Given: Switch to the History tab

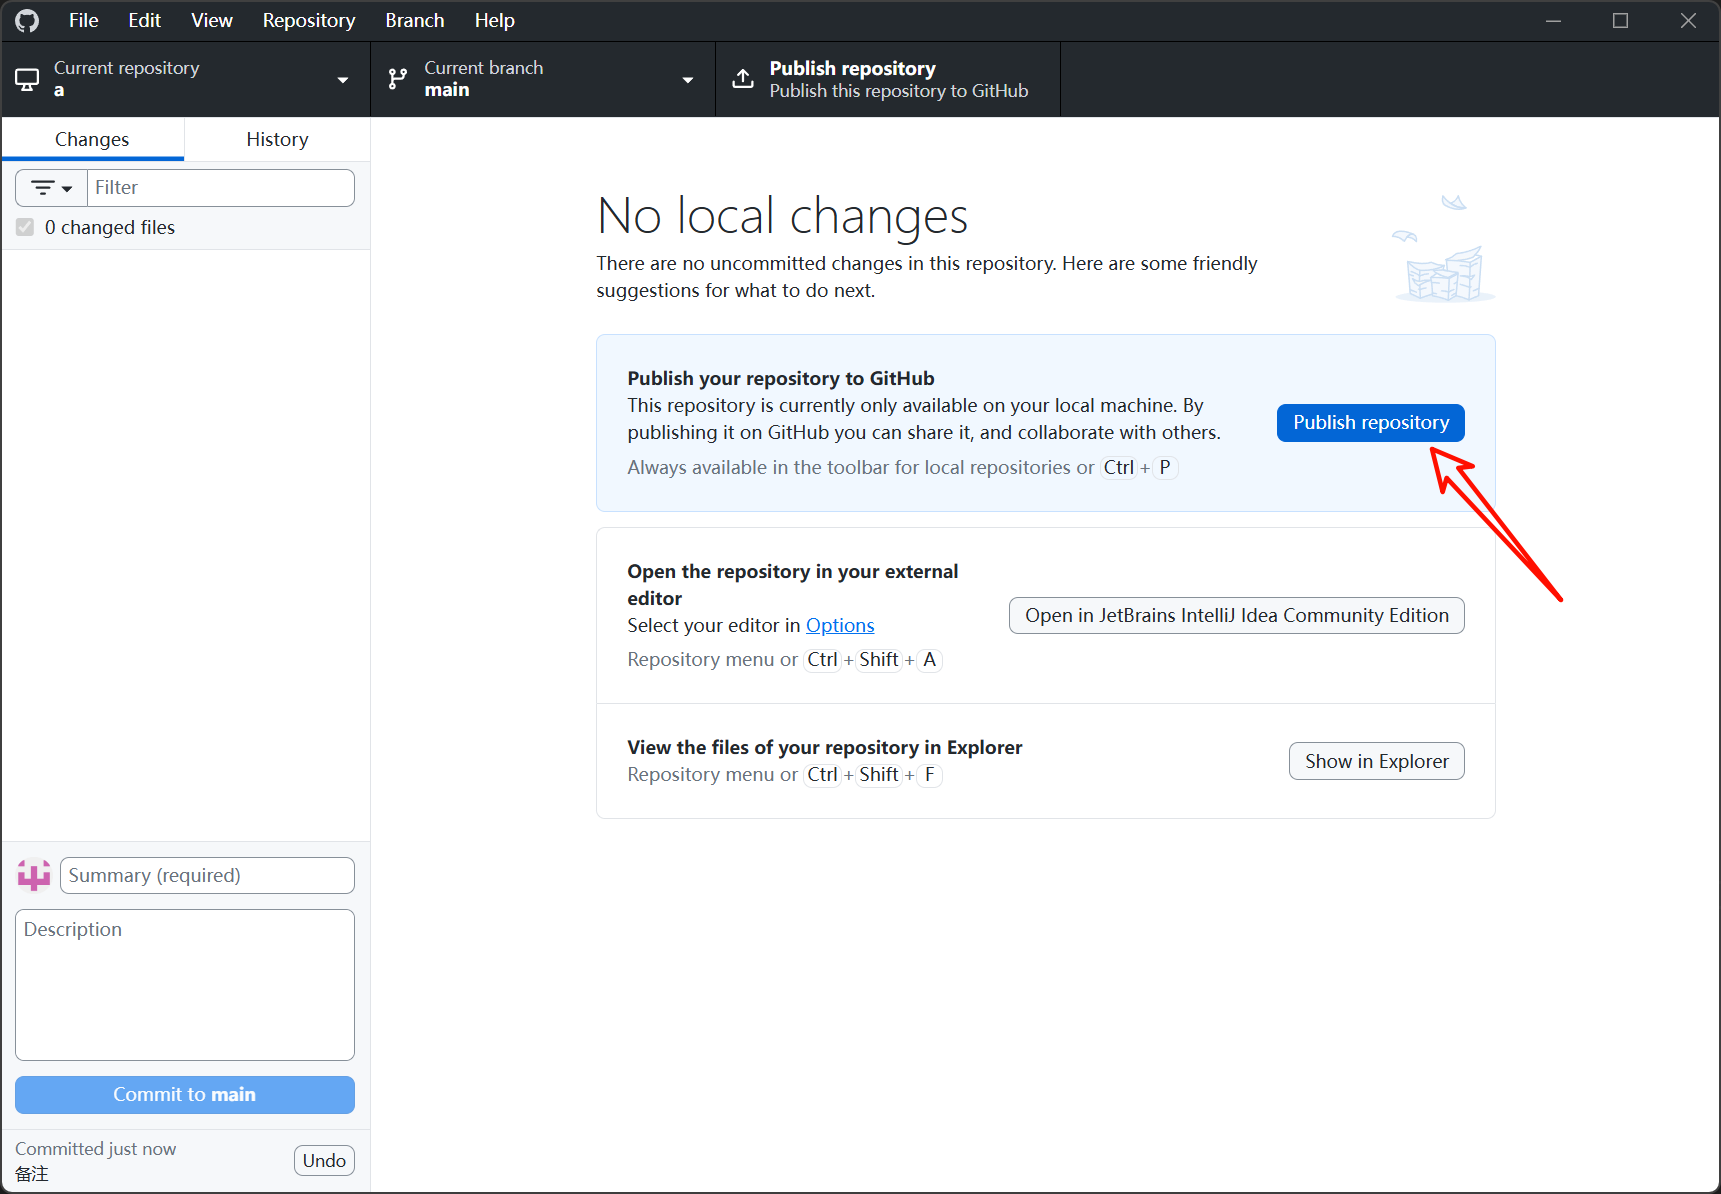Looking at the screenshot, I should [x=277, y=140].
